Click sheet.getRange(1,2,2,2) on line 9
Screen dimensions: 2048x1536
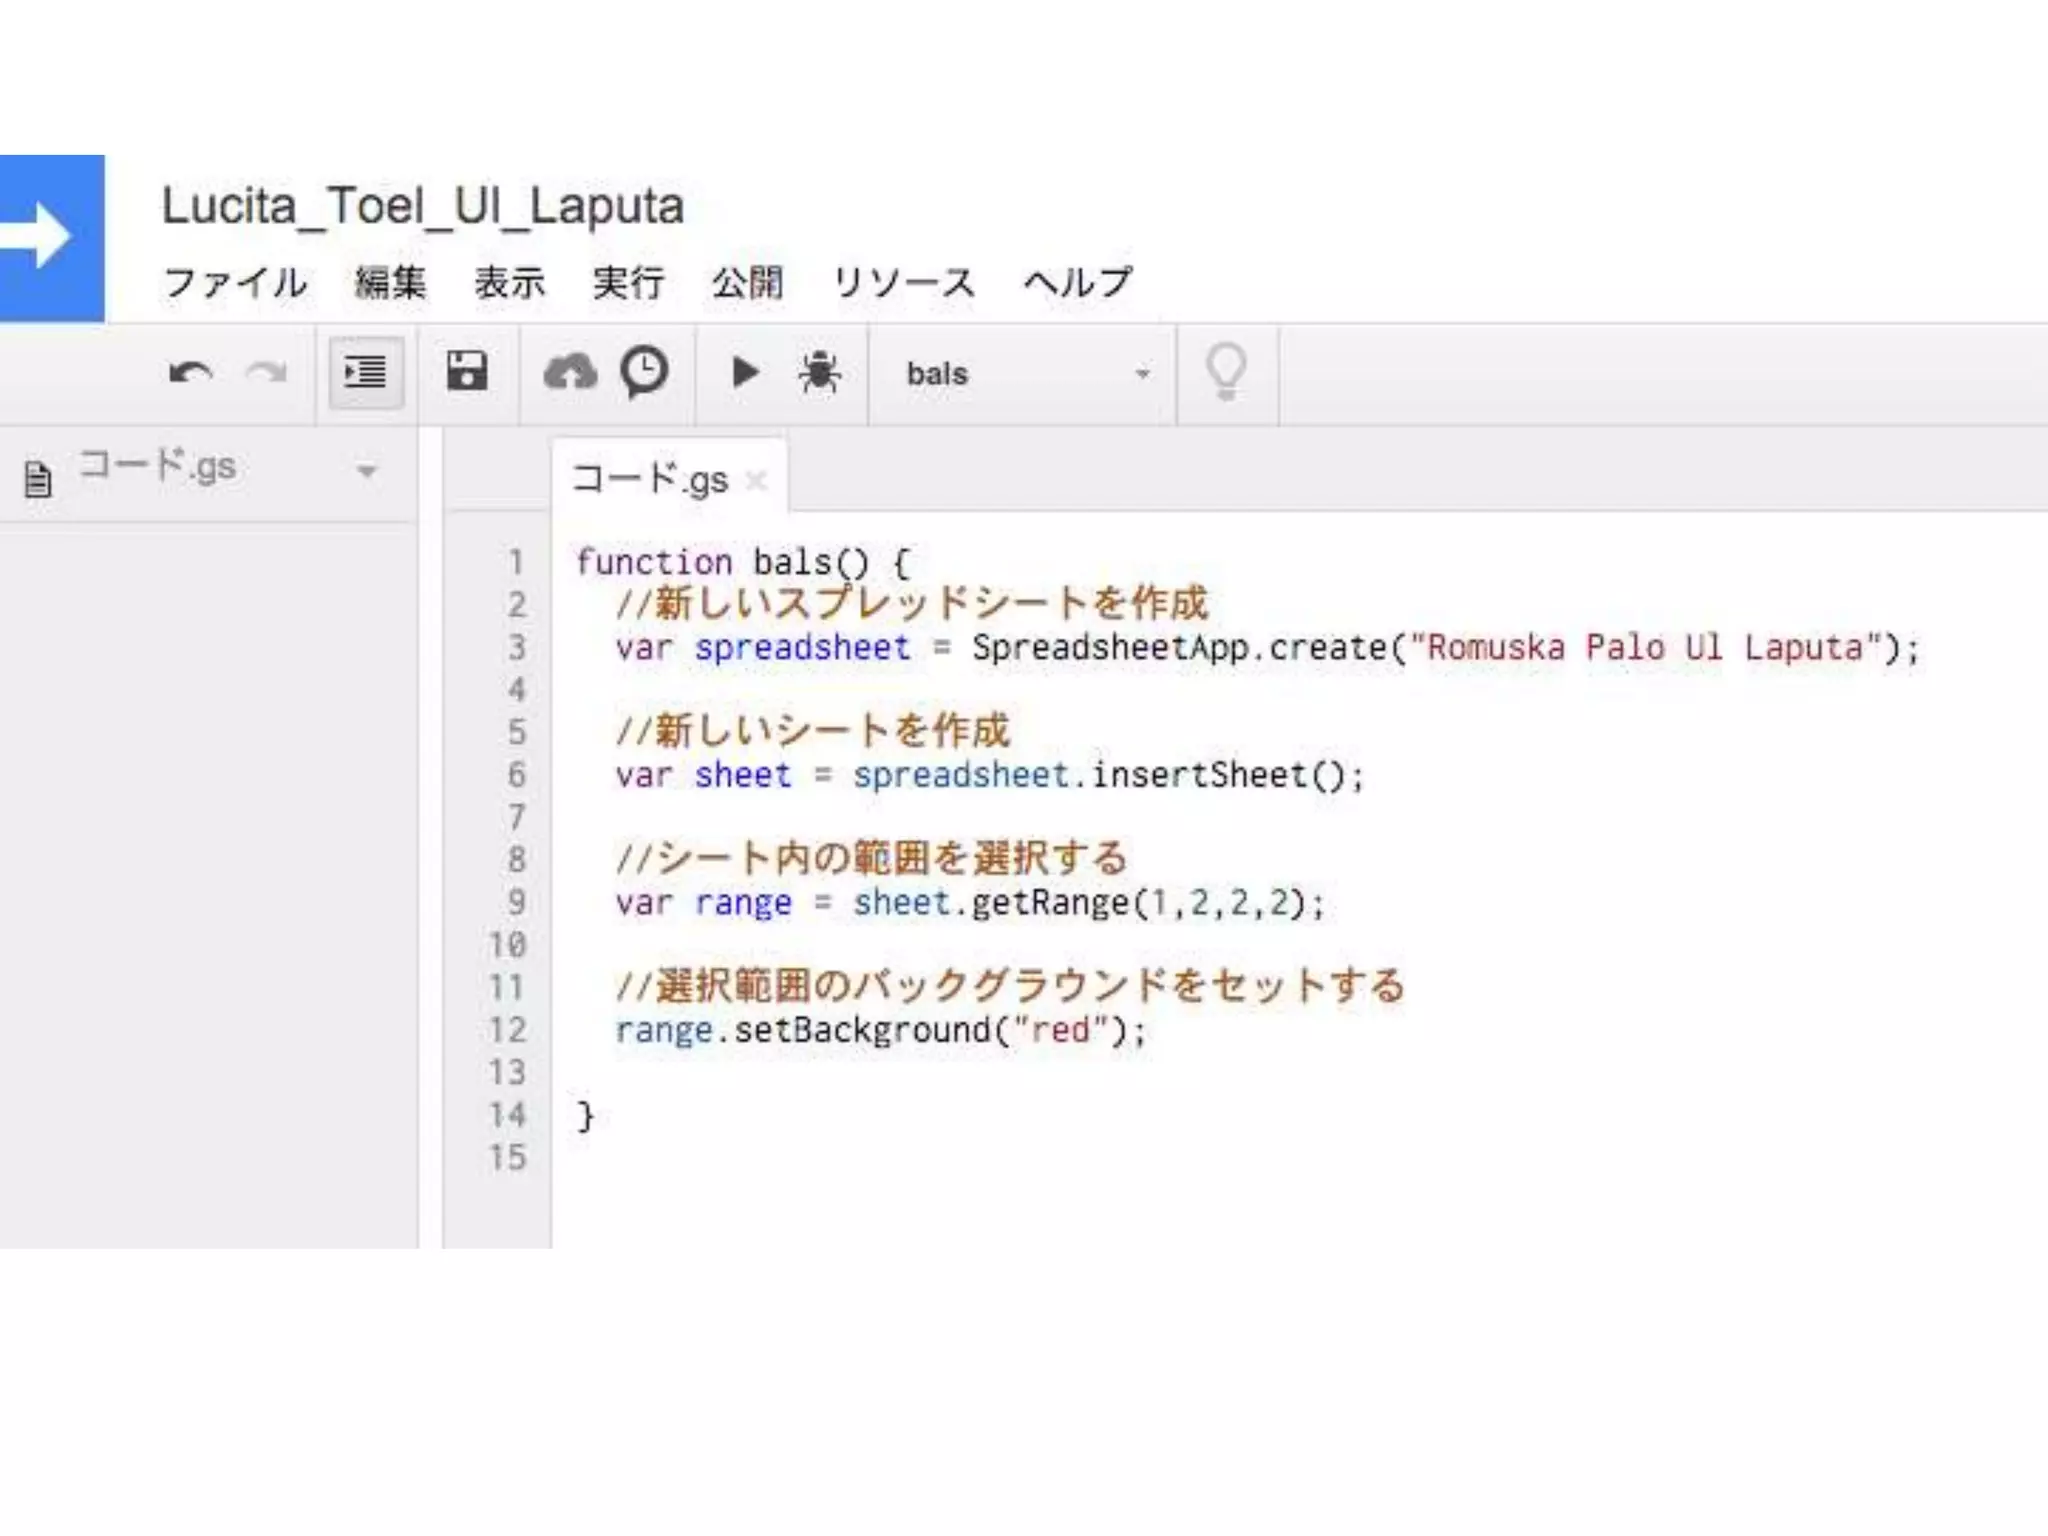click(1080, 903)
